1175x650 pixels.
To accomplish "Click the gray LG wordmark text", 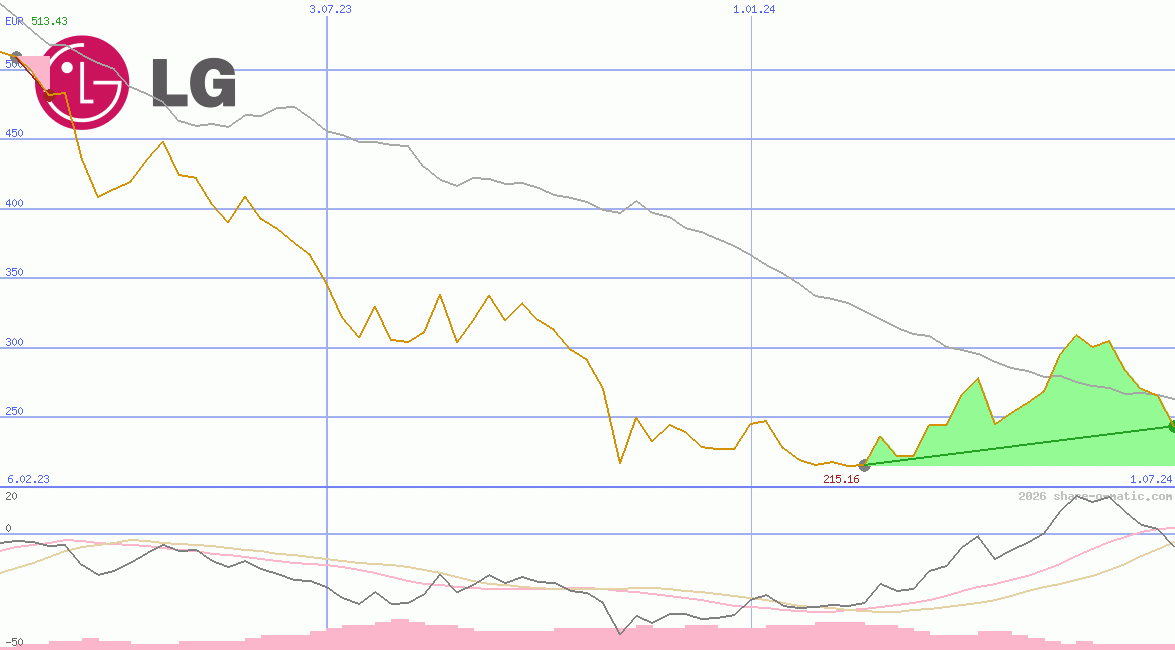I will tap(193, 82).
